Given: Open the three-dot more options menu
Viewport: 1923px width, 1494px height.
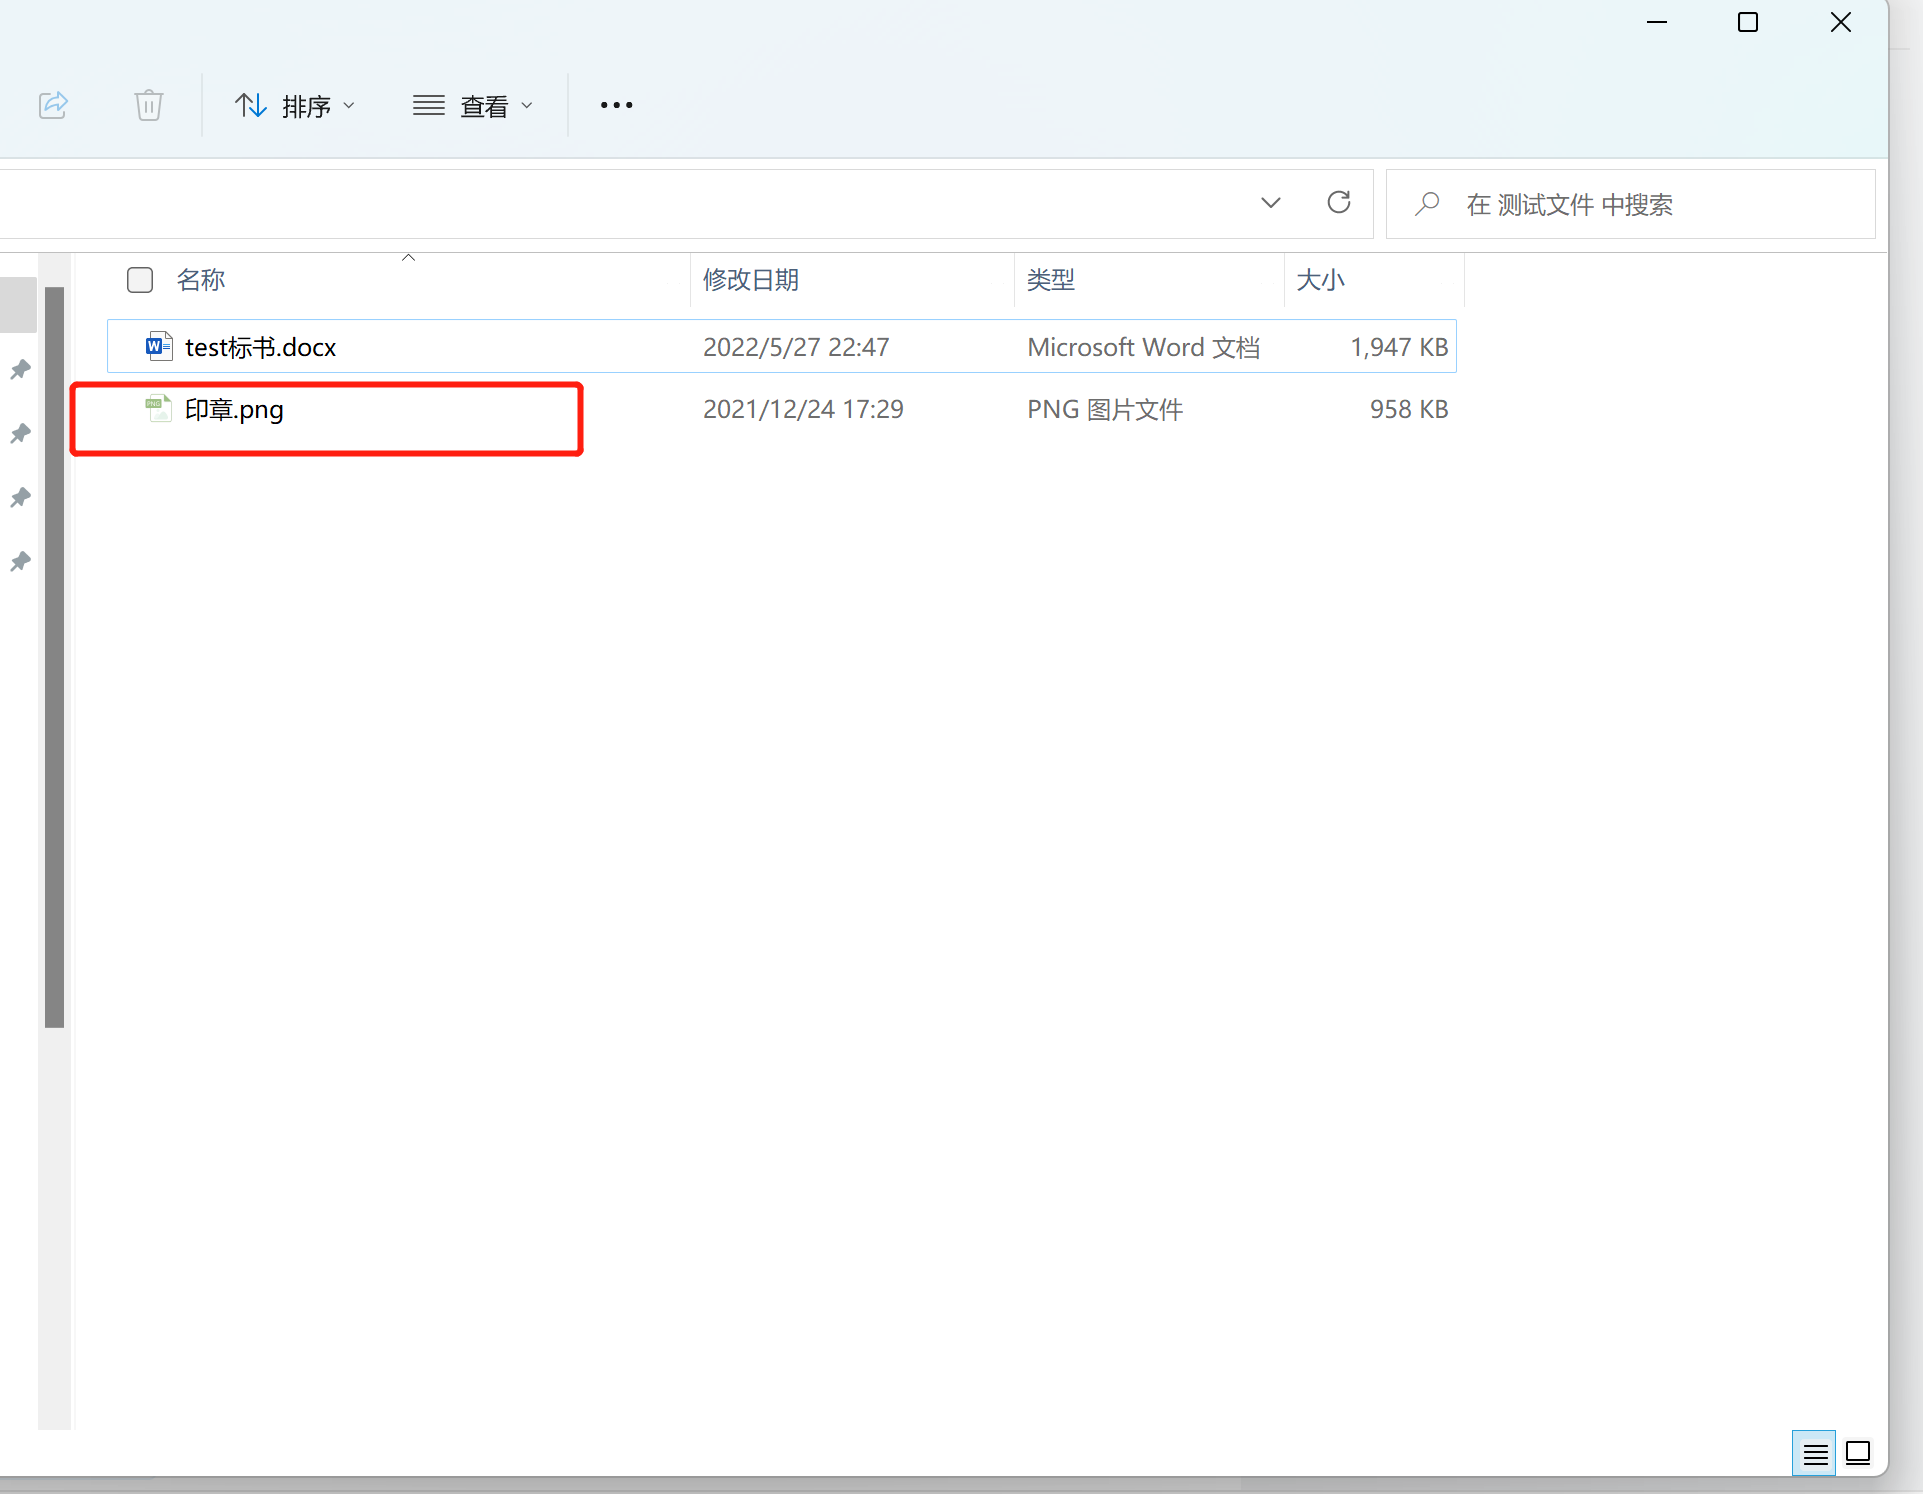Looking at the screenshot, I should [616, 105].
